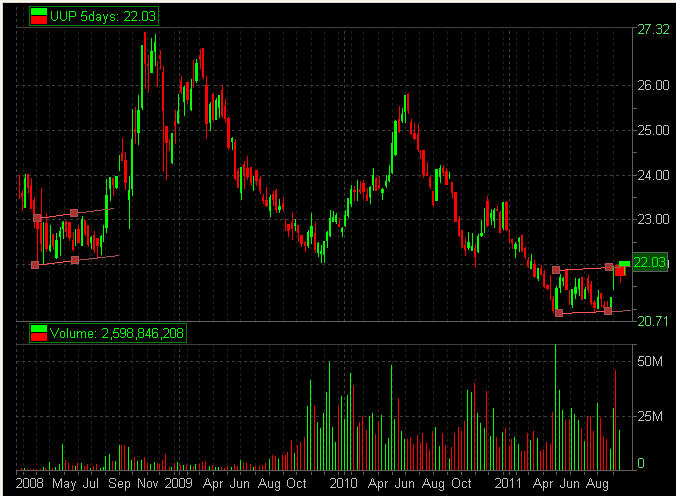Click the green/red swatch beside UUP 5days
Viewport: 676px width, 496px height.
(39, 16)
